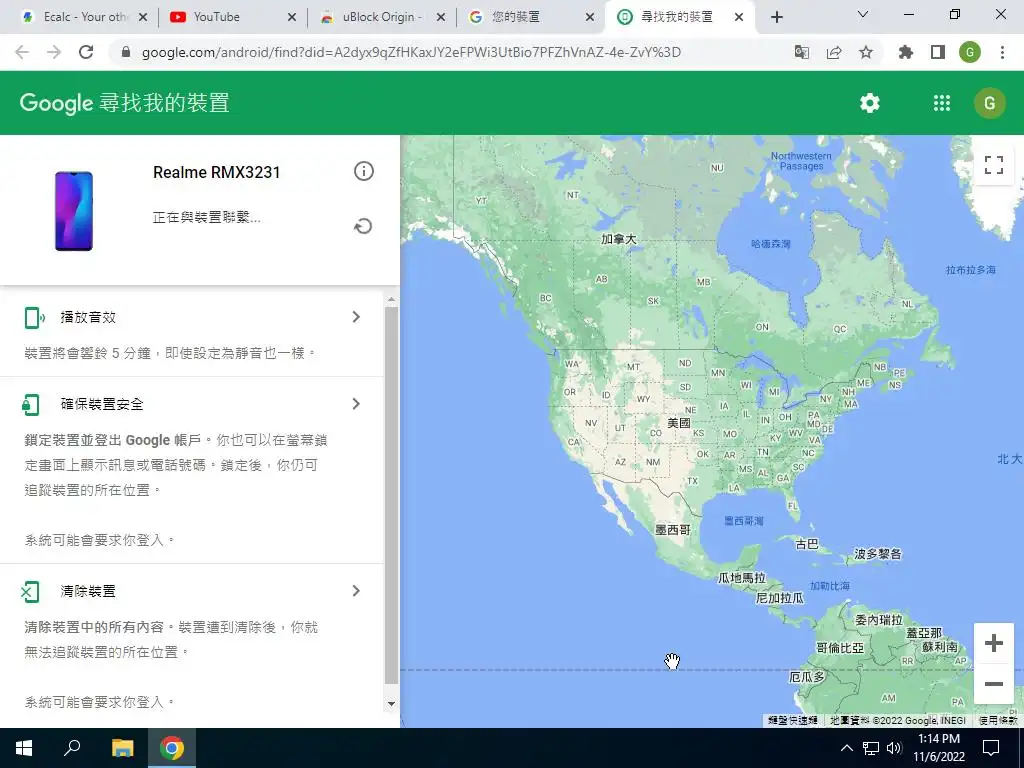Click the sidebar scrollbar thumb

[391, 495]
